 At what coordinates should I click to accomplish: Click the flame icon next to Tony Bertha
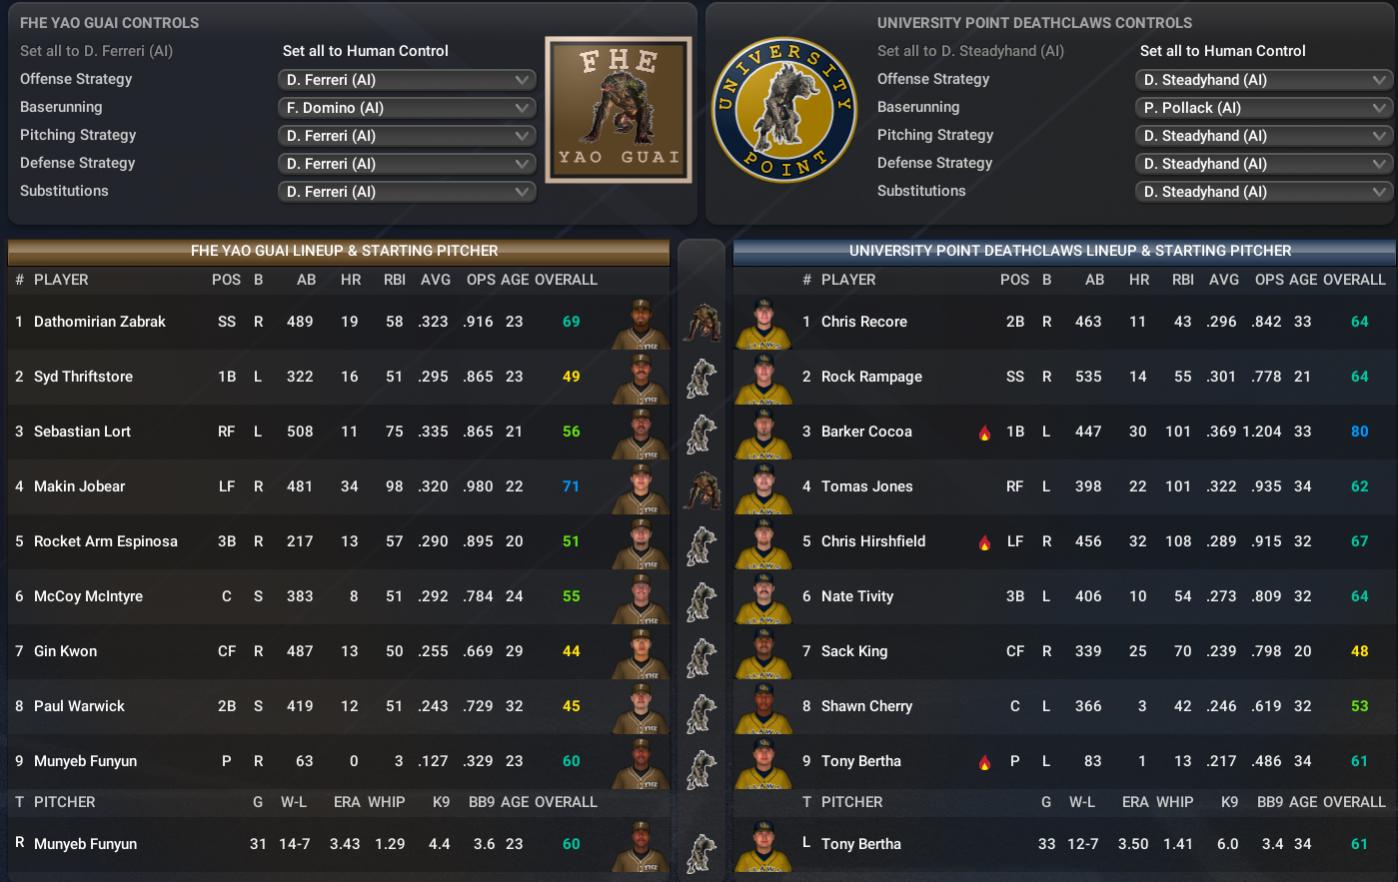tap(984, 763)
